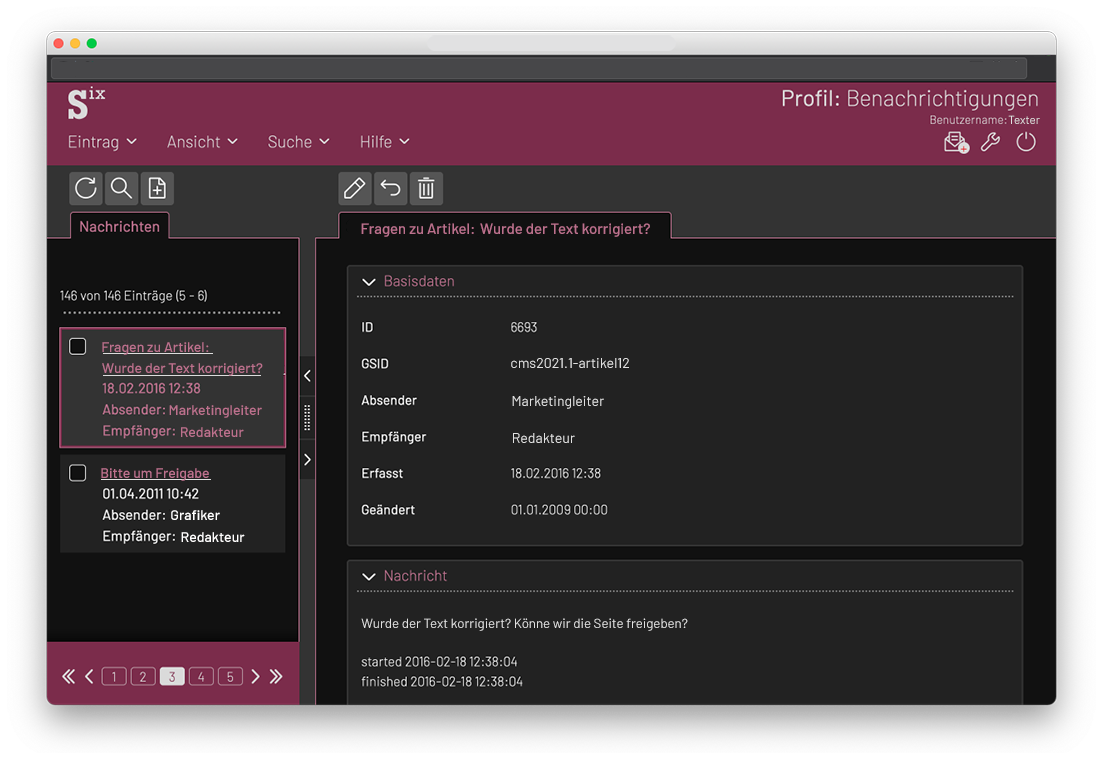Click the 'finished 2016-02-18 12:38:04' line
1102x766 pixels.
tap(442, 682)
